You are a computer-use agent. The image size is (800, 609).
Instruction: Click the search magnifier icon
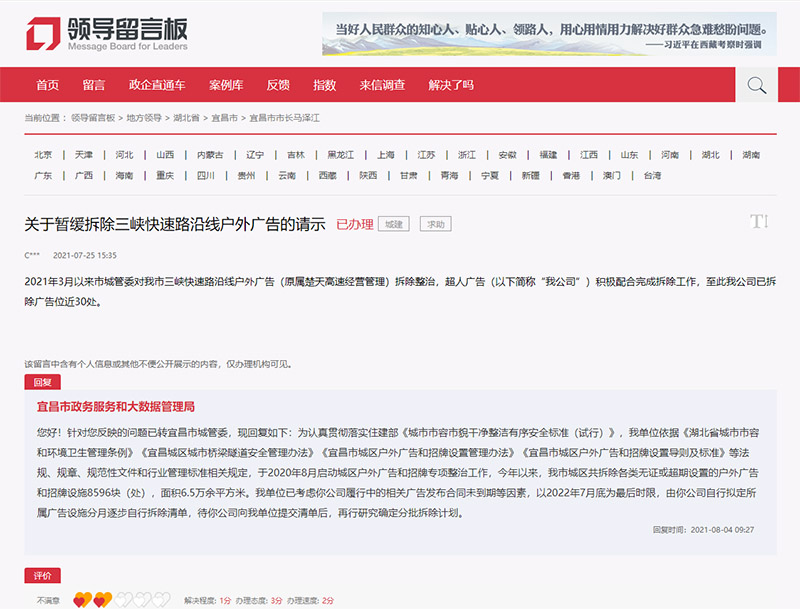click(757, 85)
